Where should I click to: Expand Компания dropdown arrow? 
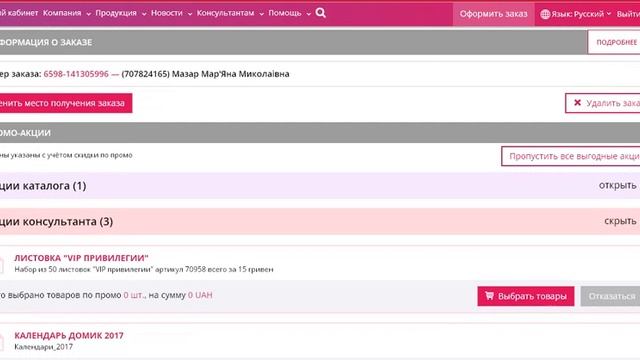[88, 14]
